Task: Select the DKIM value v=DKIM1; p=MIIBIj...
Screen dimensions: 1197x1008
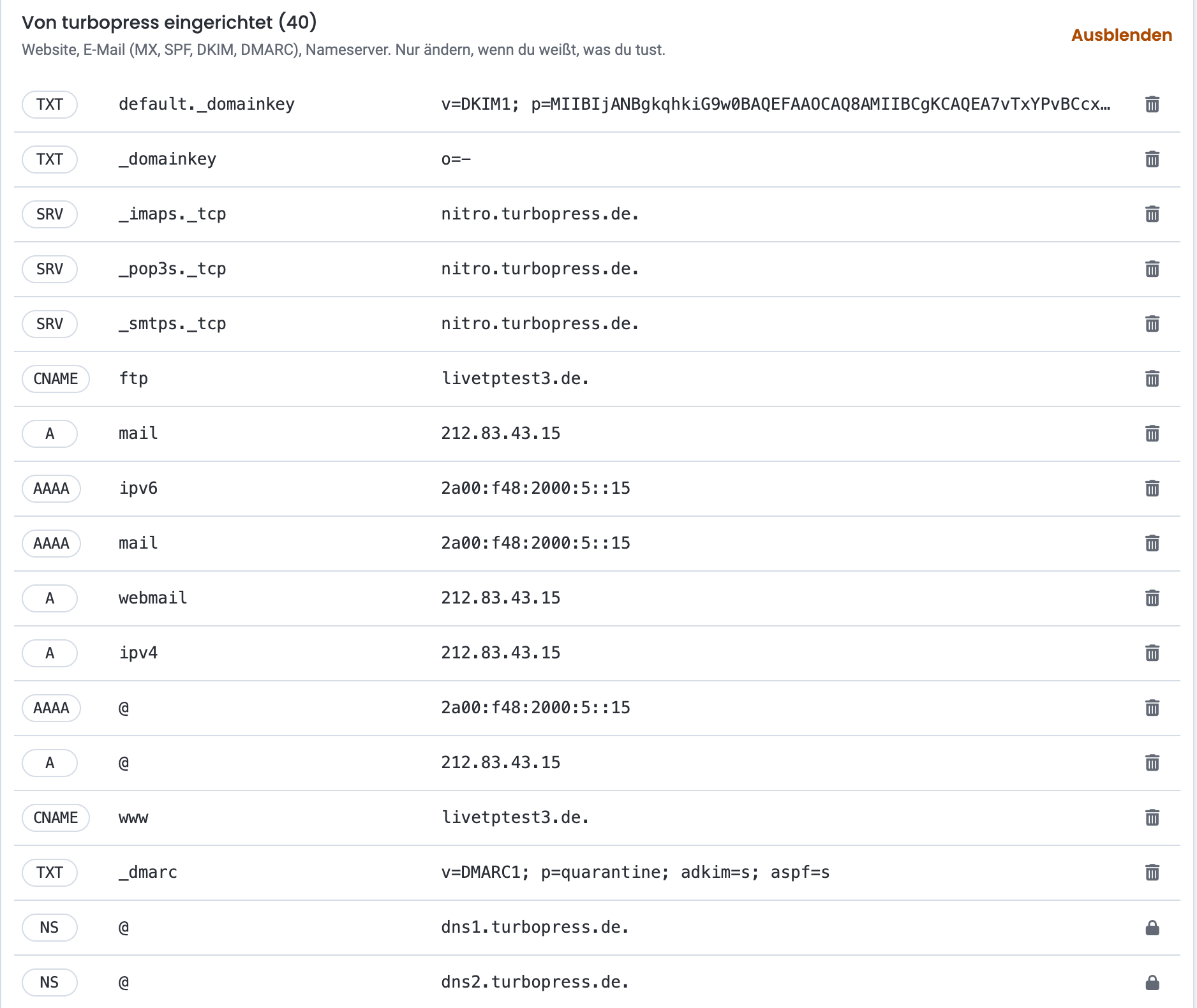Action: [776, 105]
